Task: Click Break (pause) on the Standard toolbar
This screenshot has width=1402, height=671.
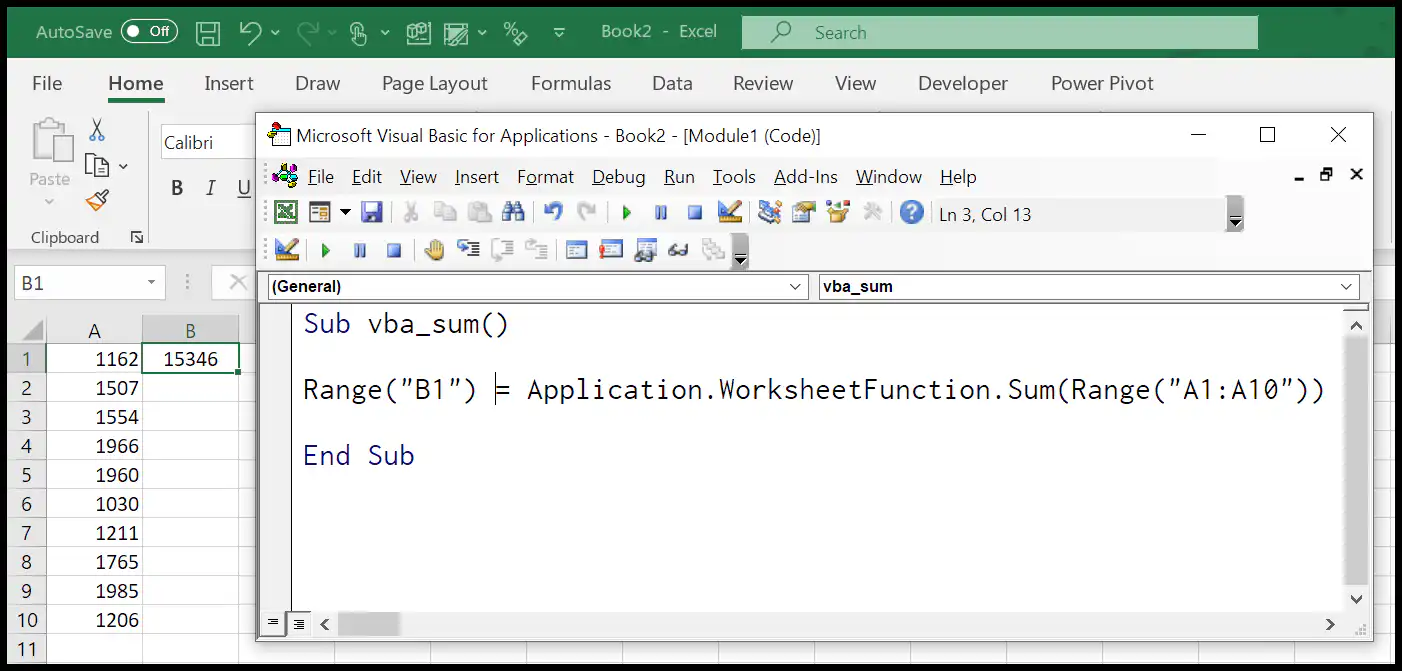Action: click(661, 212)
